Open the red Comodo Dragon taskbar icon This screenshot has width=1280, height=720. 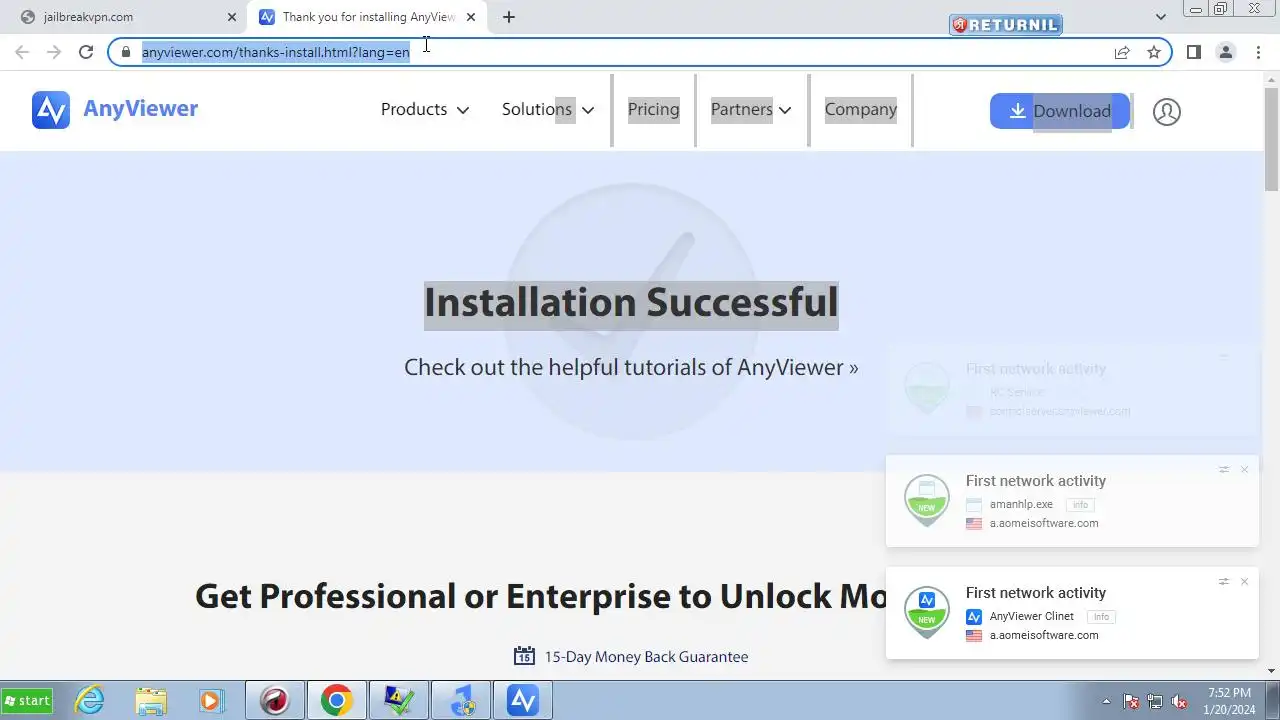(275, 701)
